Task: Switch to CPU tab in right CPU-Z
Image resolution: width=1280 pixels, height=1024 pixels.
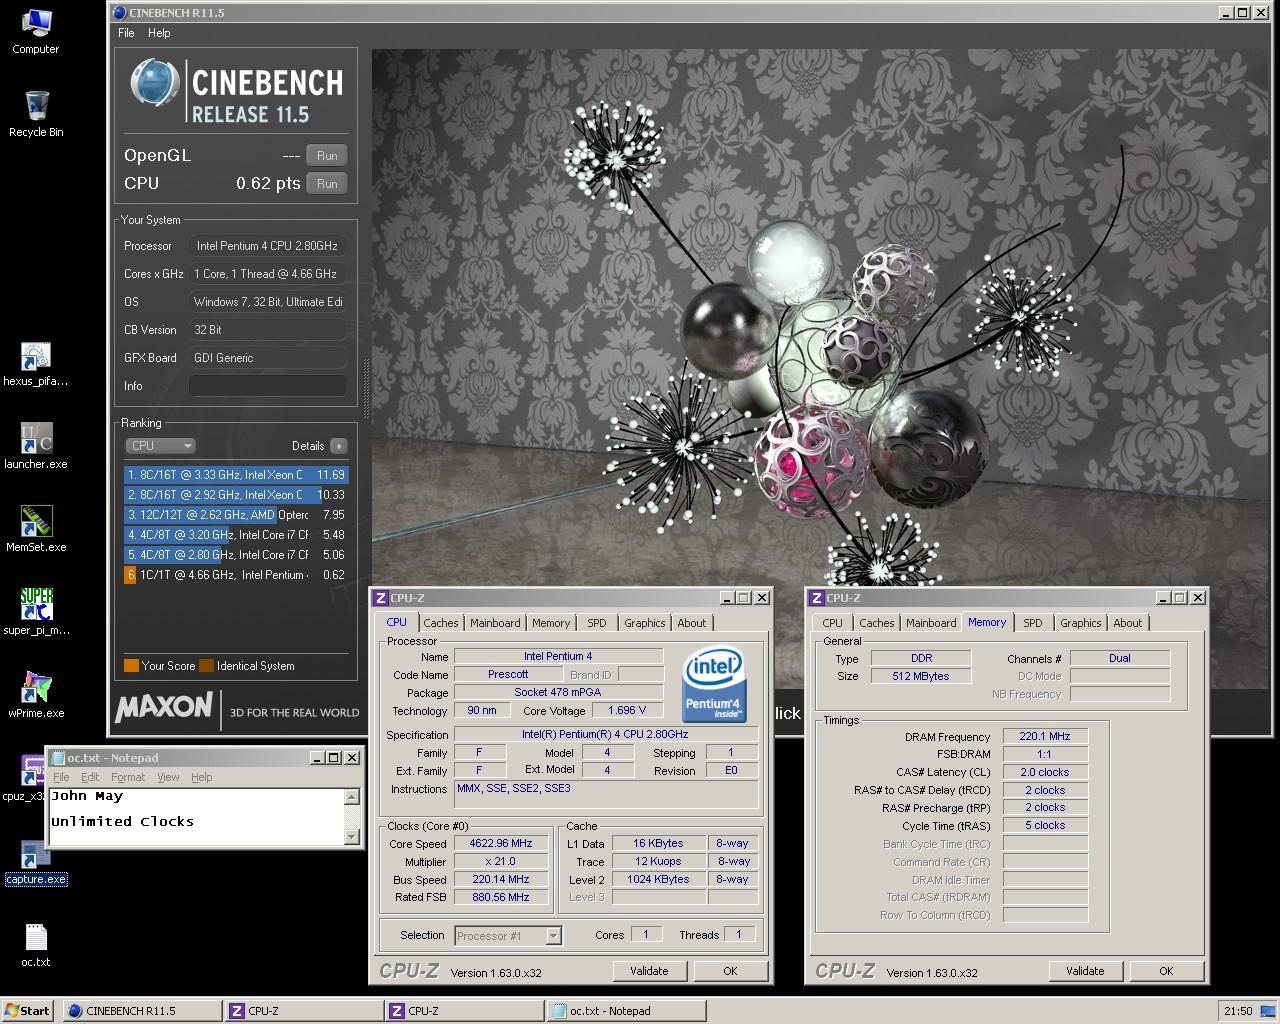Action: 832,623
